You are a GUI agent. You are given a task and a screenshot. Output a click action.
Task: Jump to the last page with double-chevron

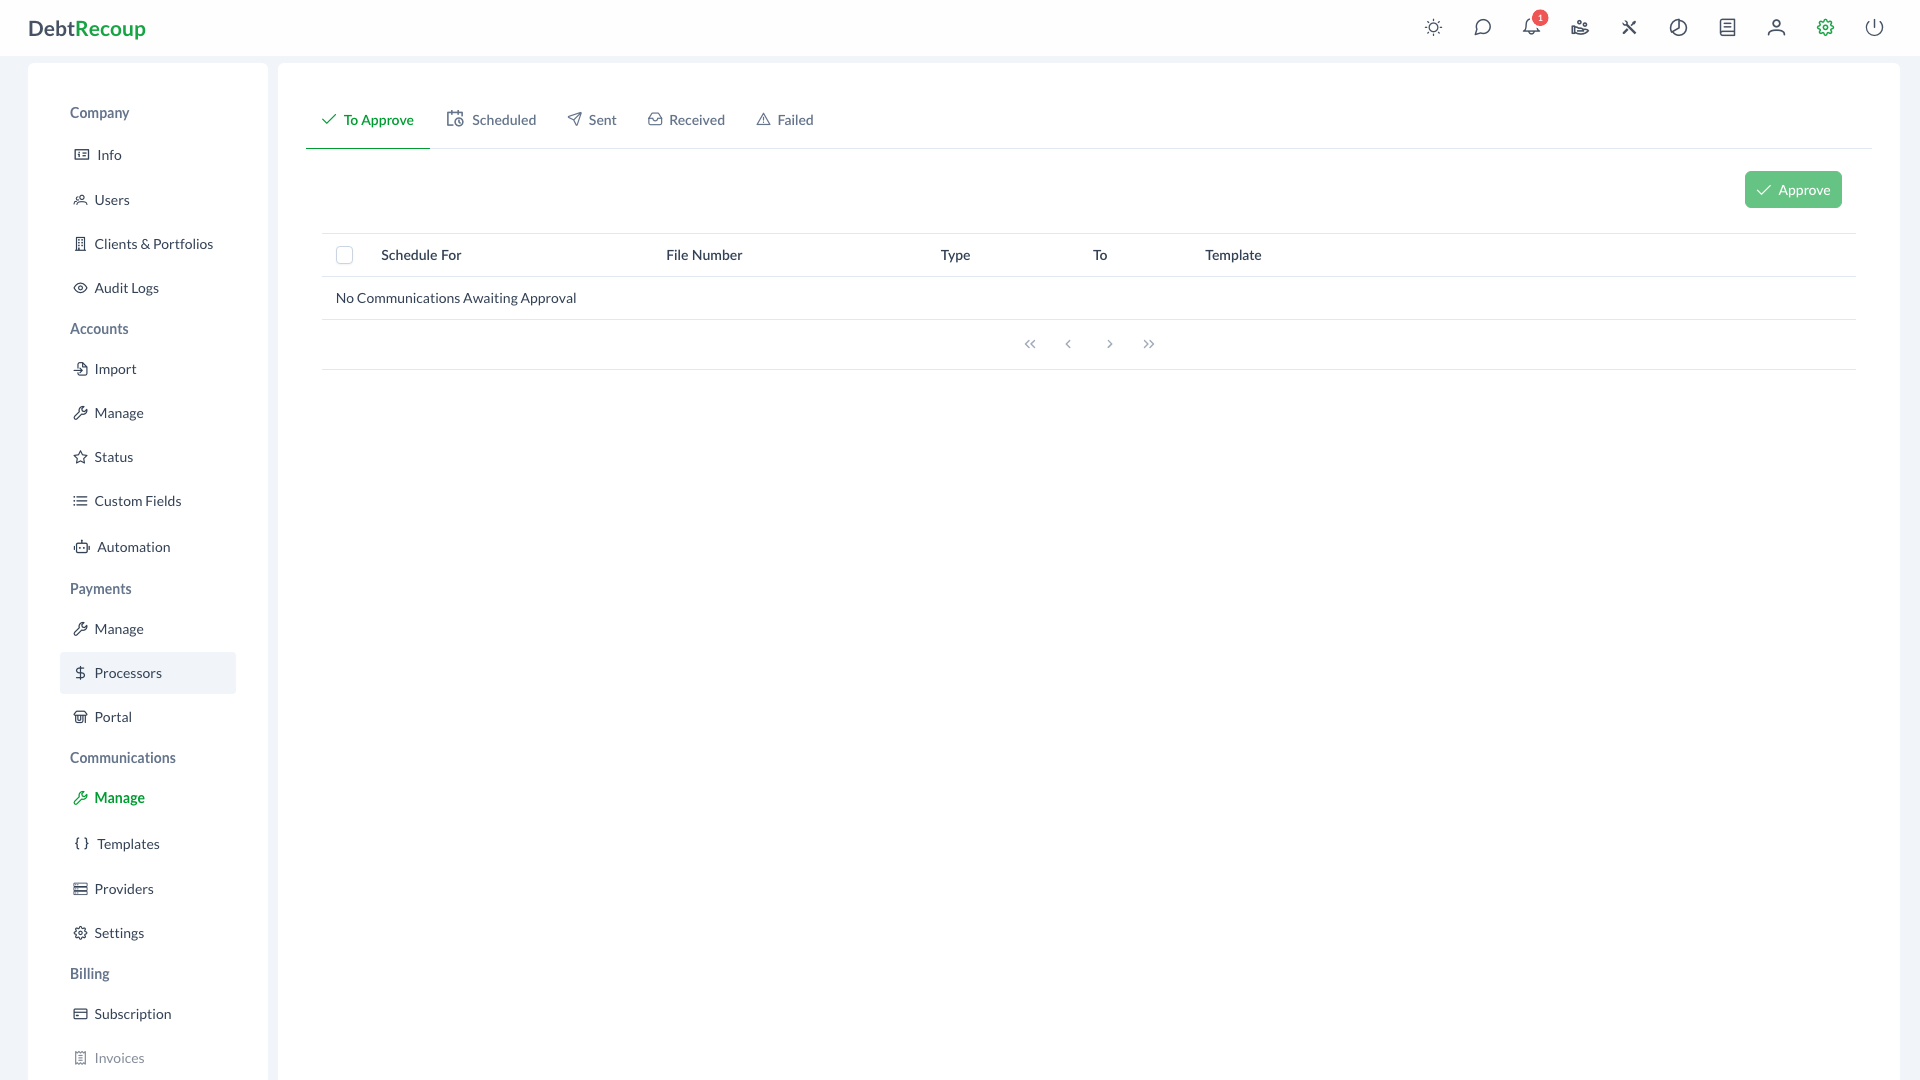click(1148, 343)
